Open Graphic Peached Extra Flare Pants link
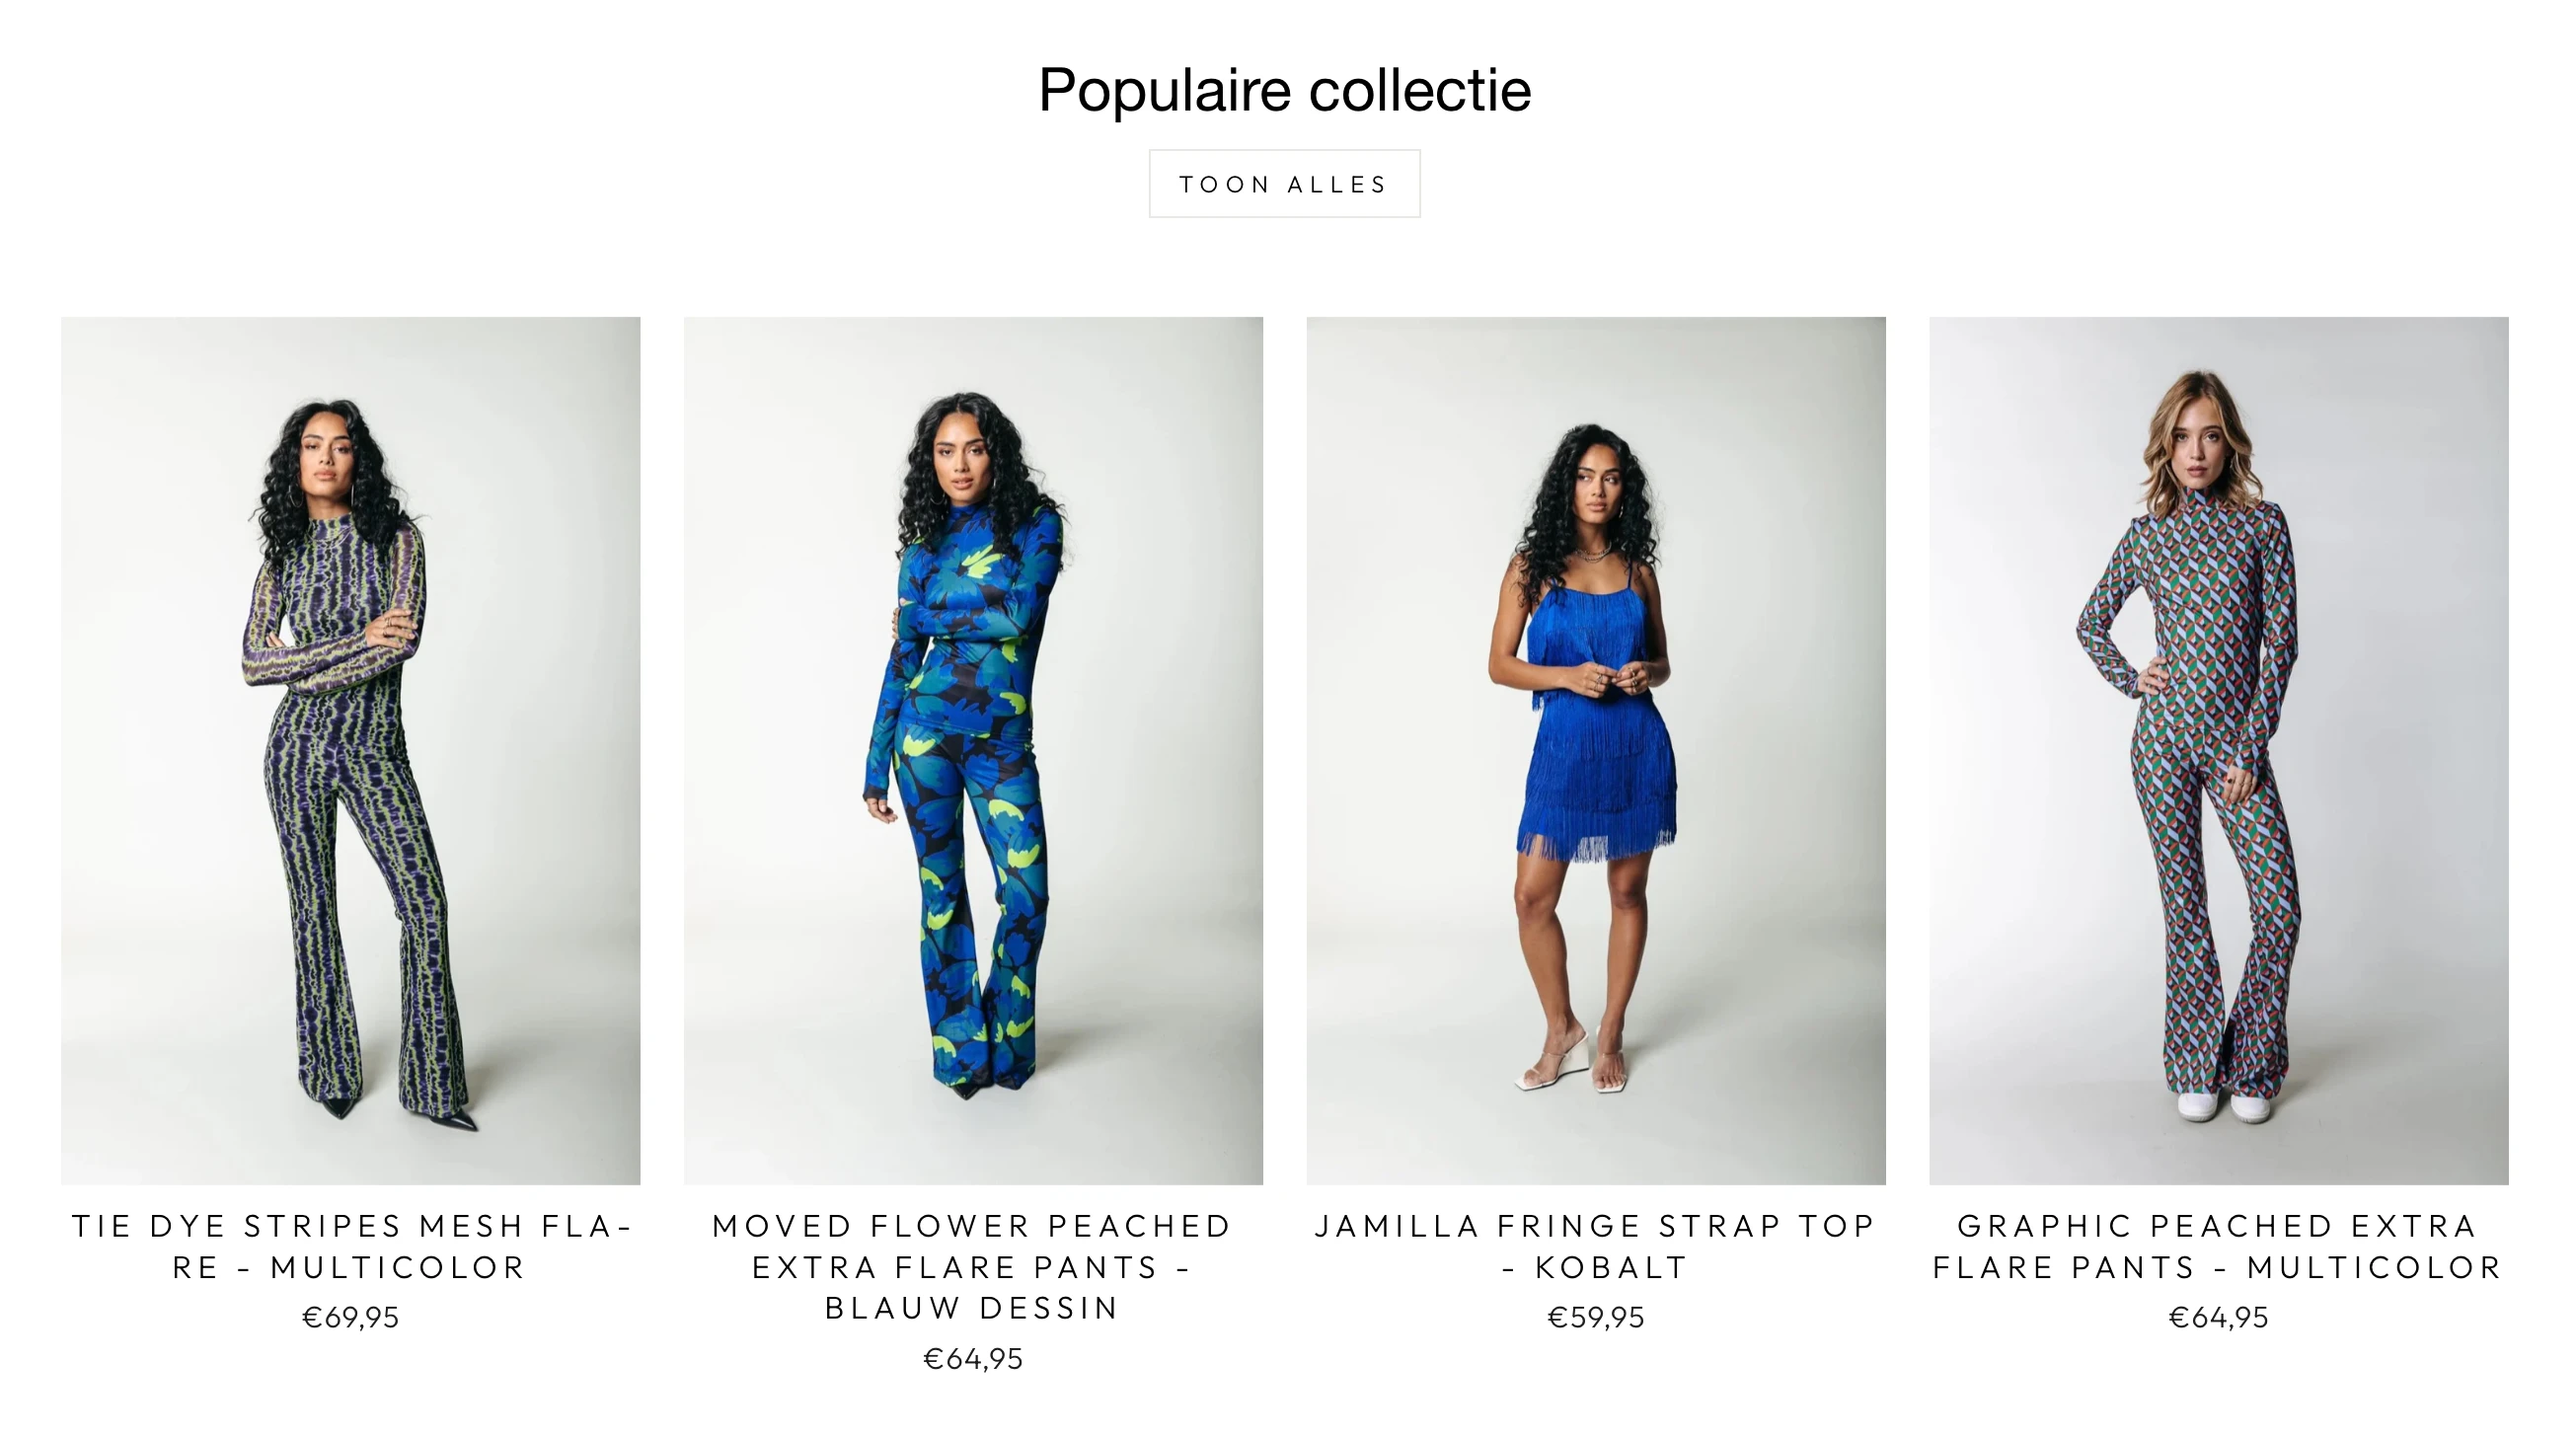The image size is (2576, 1437). click(x=2219, y=1246)
